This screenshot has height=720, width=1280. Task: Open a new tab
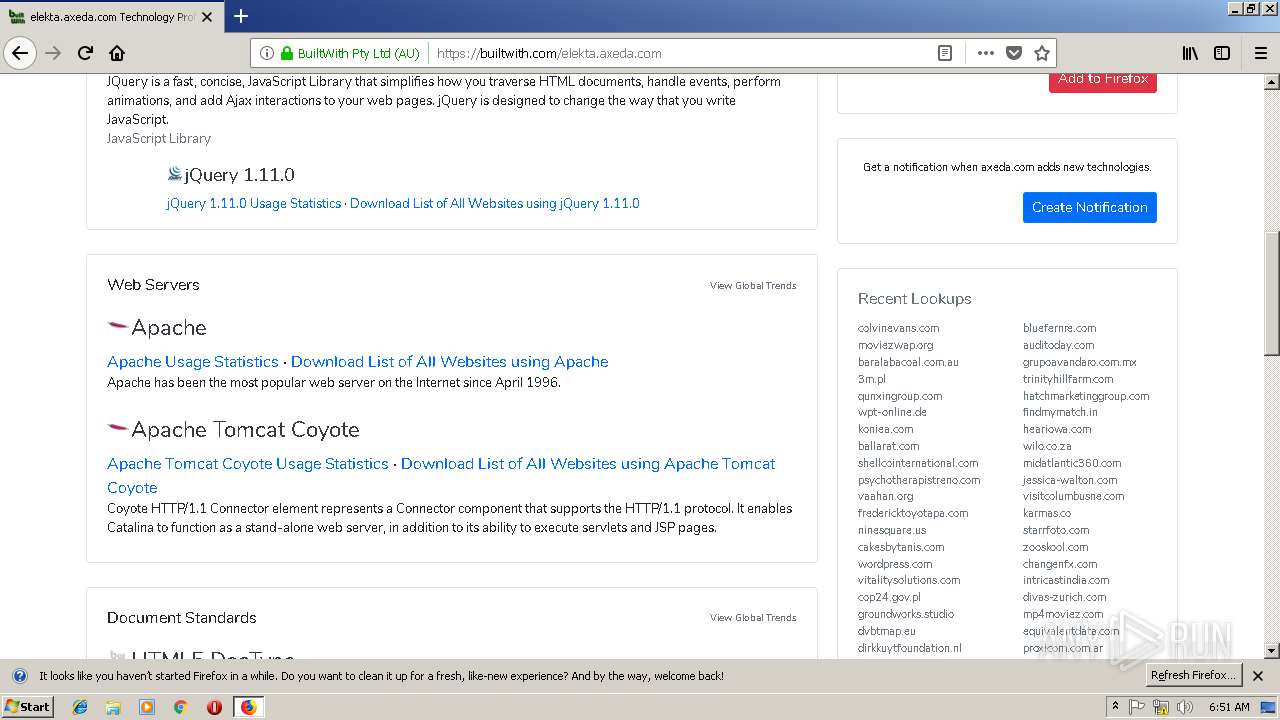coord(240,16)
